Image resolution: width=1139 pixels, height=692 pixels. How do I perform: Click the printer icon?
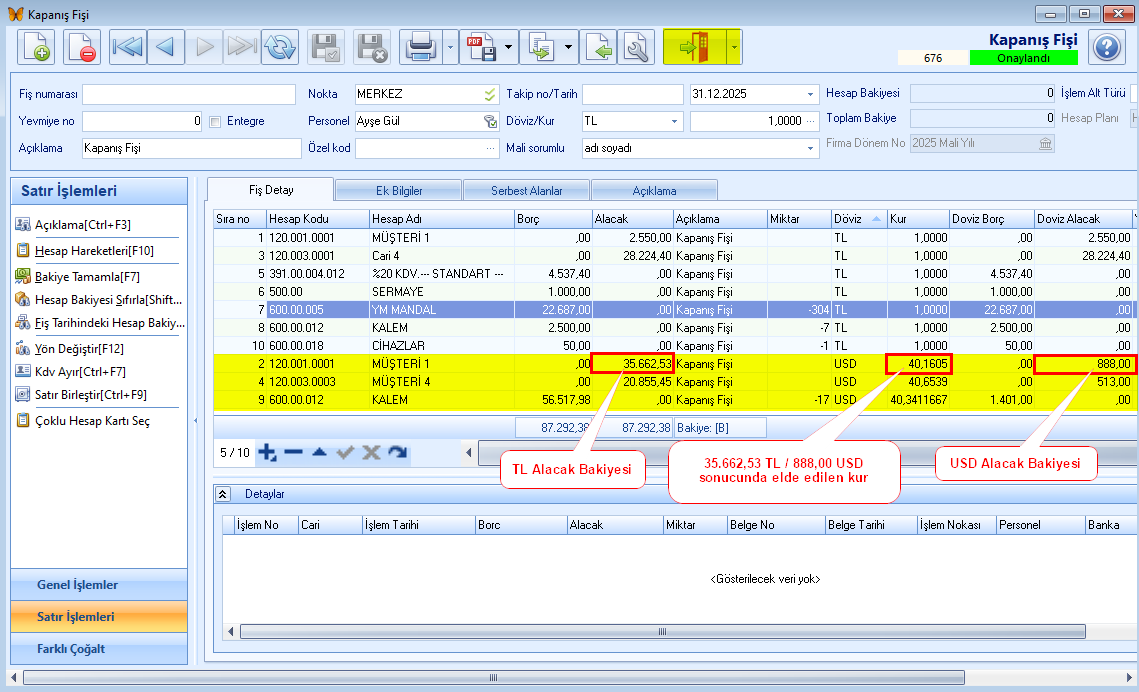click(x=420, y=47)
